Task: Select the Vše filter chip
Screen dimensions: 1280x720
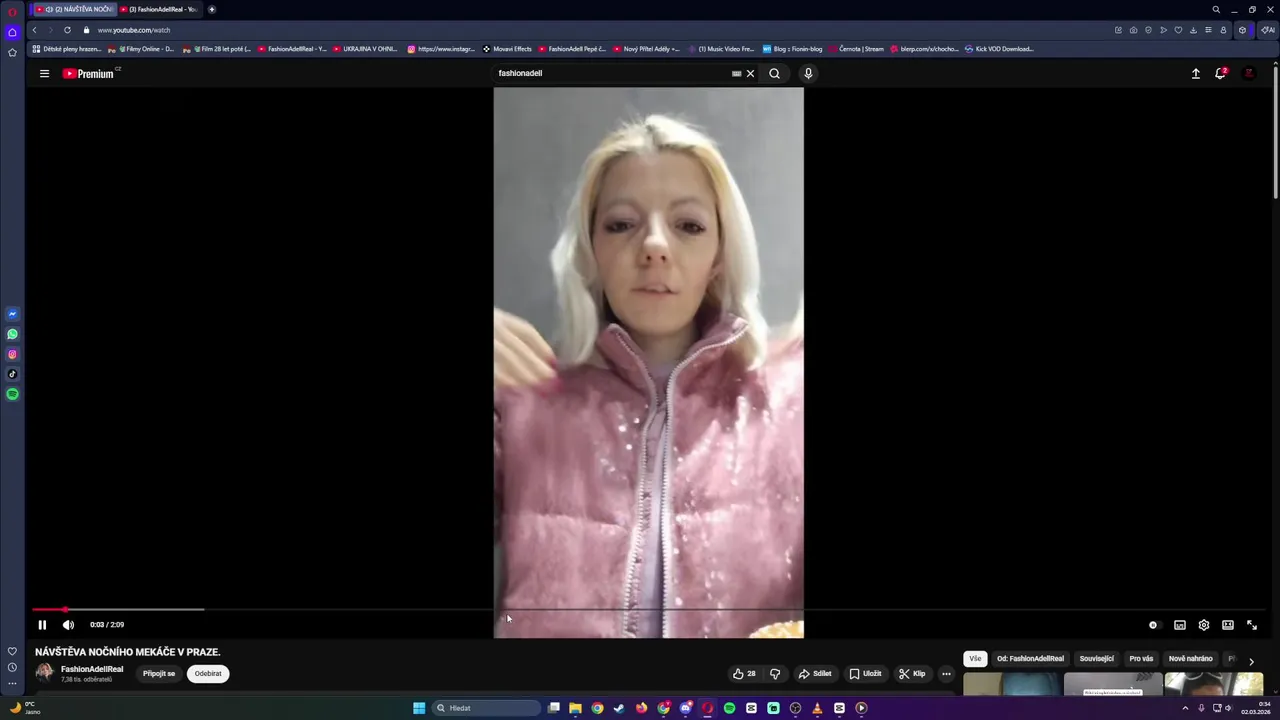Action: (975, 659)
